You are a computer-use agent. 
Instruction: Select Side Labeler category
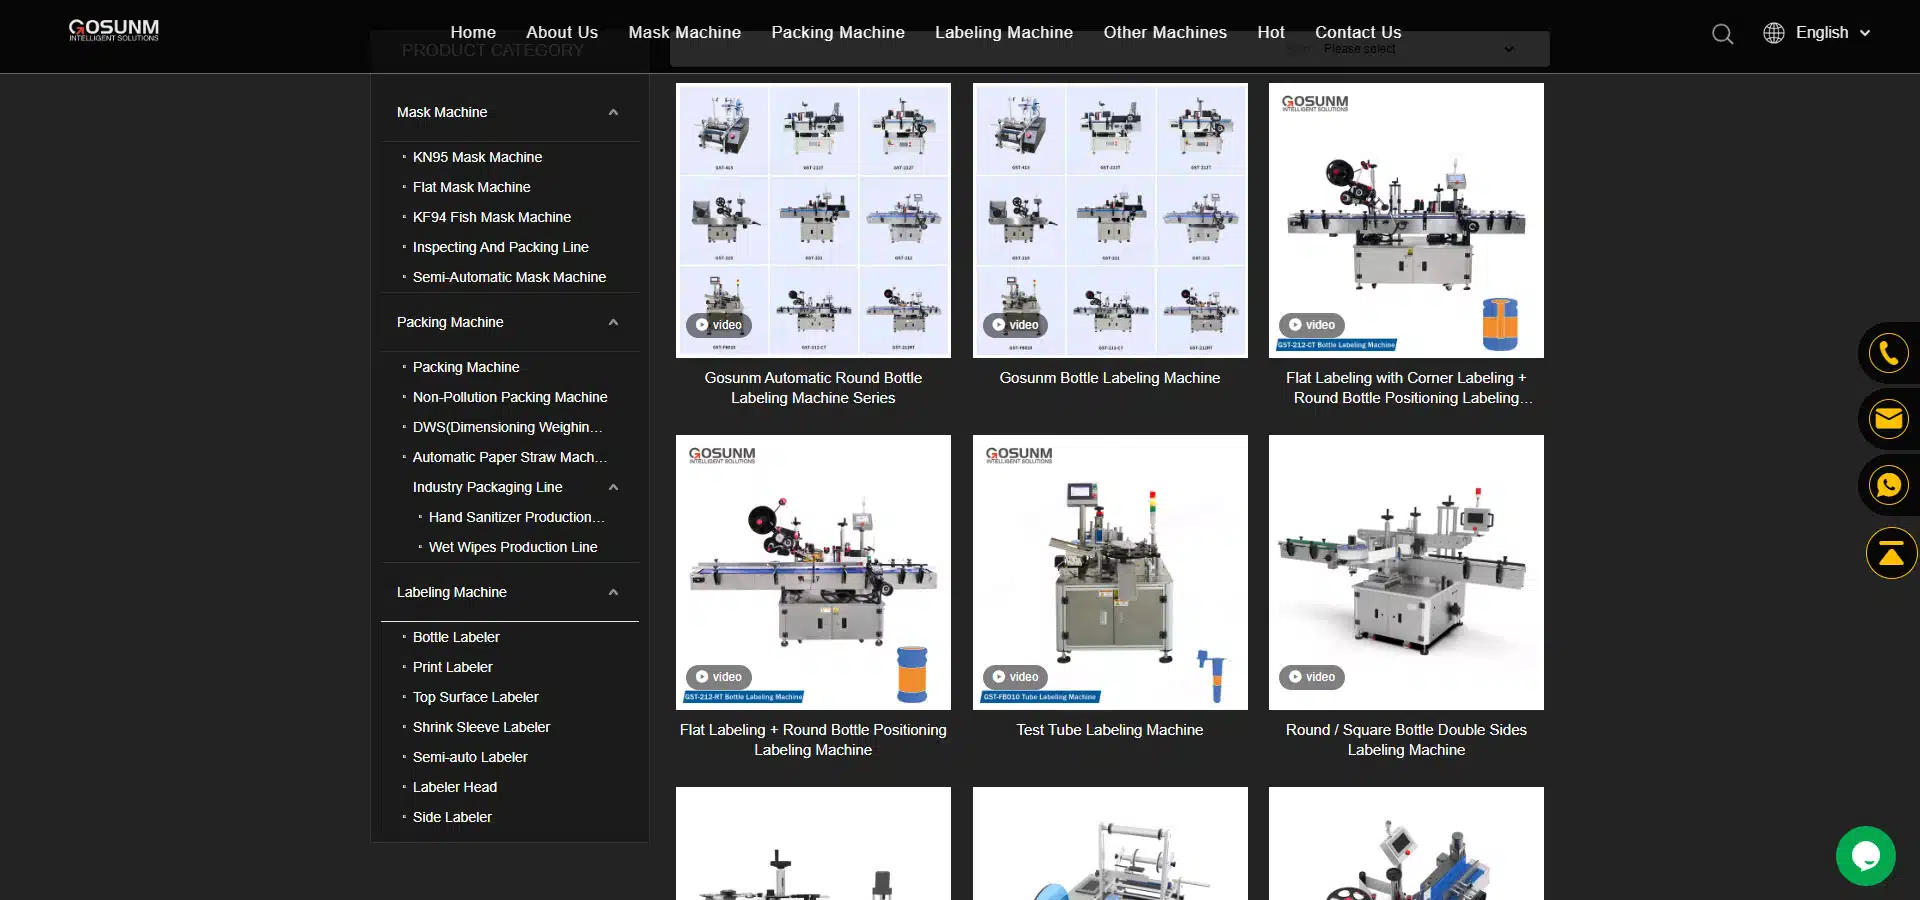pos(452,817)
